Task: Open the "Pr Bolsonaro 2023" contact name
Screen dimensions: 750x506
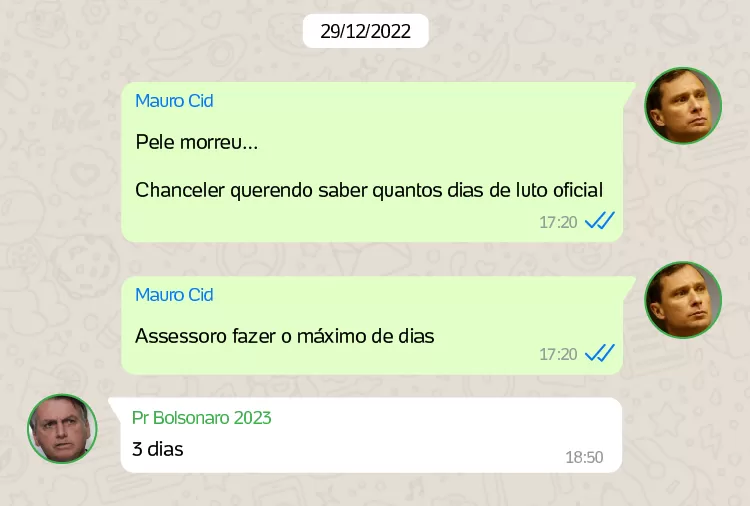Action: [x=201, y=418]
